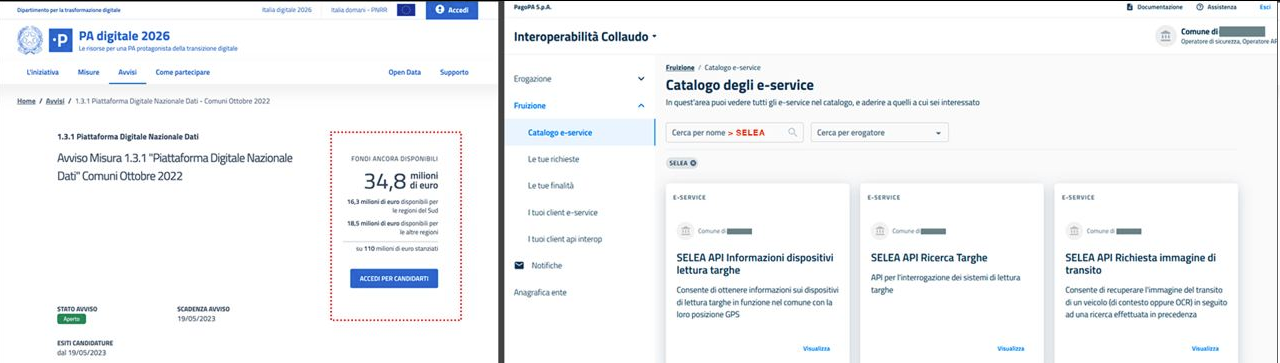Click the Comune institution icon in header
Image resolution: width=1280 pixels, height=363 pixels.
(x=1165, y=36)
